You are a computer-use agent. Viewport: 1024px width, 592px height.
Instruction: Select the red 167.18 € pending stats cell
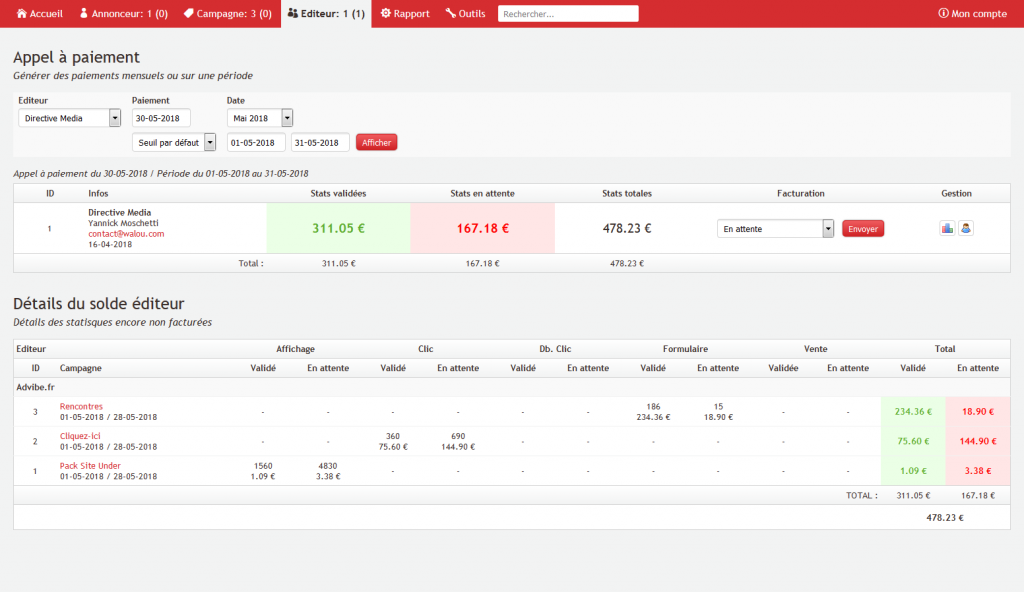pyautogui.click(x=483, y=228)
